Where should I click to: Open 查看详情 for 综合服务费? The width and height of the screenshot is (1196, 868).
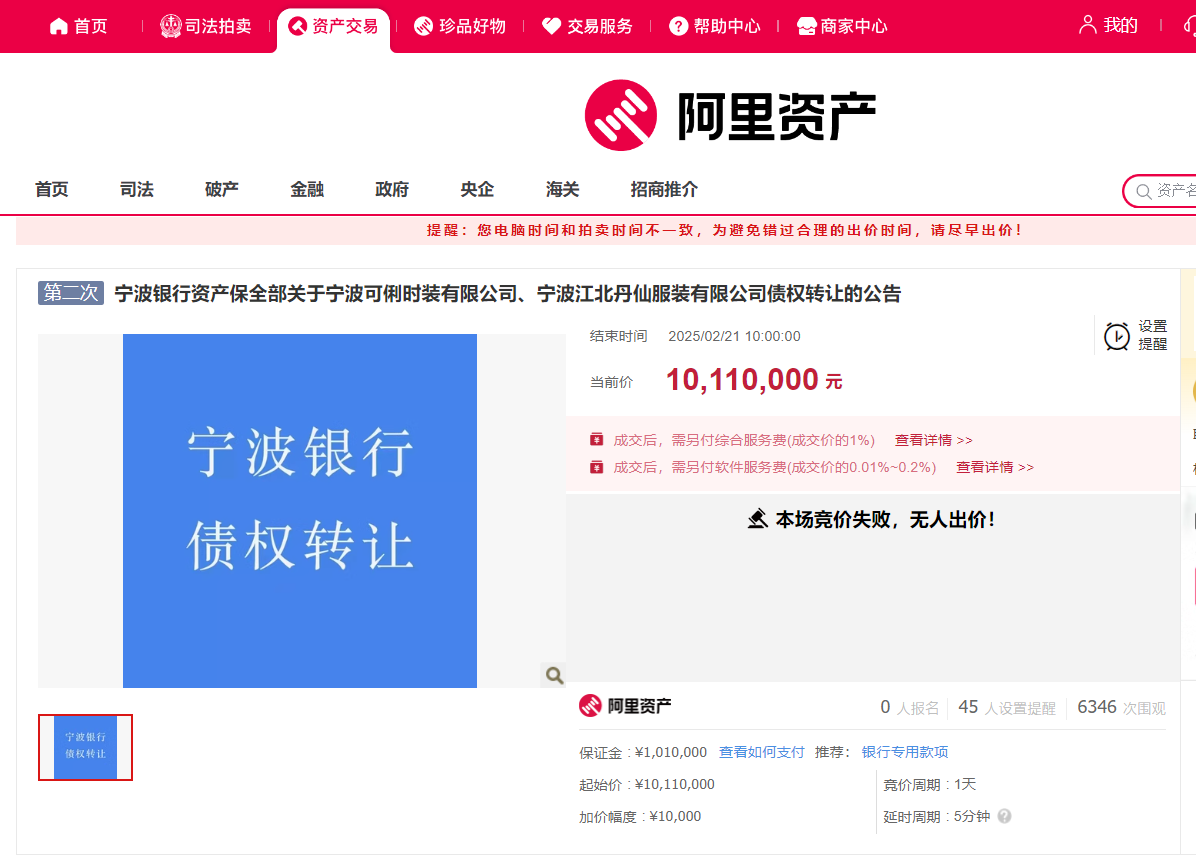click(934, 440)
